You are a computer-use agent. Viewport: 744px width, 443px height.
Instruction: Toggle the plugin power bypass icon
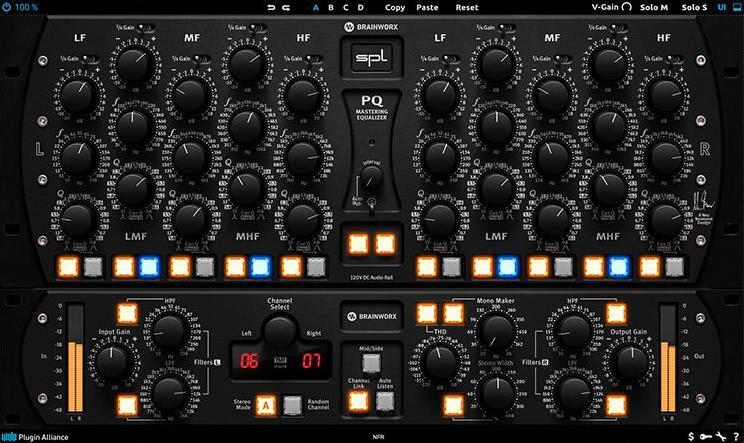(x=7, y=7)
